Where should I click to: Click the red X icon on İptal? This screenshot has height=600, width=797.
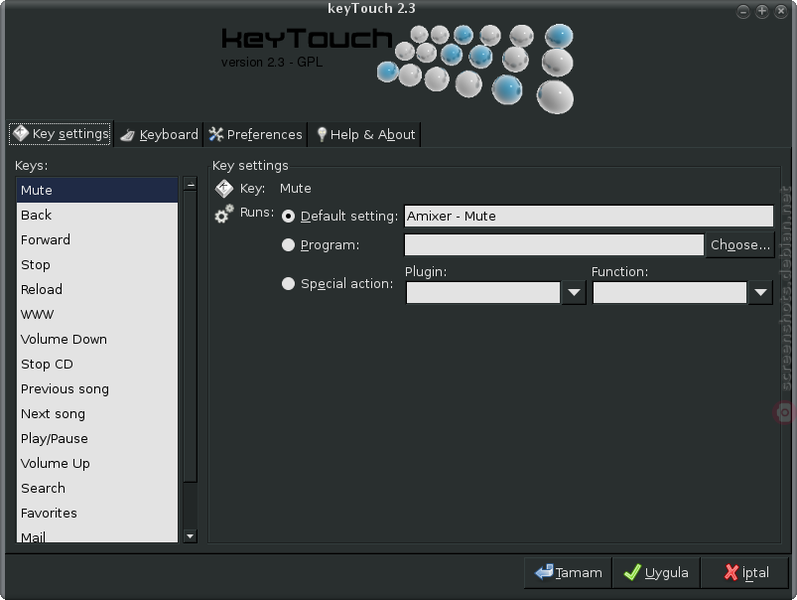[x=731, y=573]
